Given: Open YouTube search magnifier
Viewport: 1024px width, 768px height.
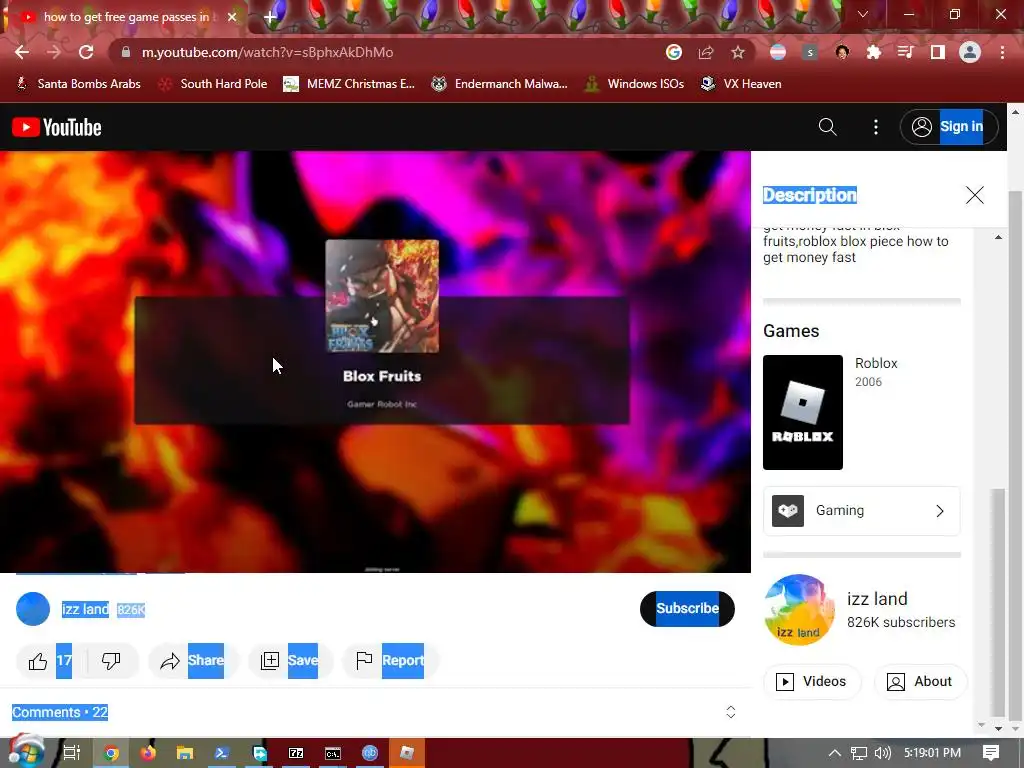Looking at the screenshot, I should (827, 127).
